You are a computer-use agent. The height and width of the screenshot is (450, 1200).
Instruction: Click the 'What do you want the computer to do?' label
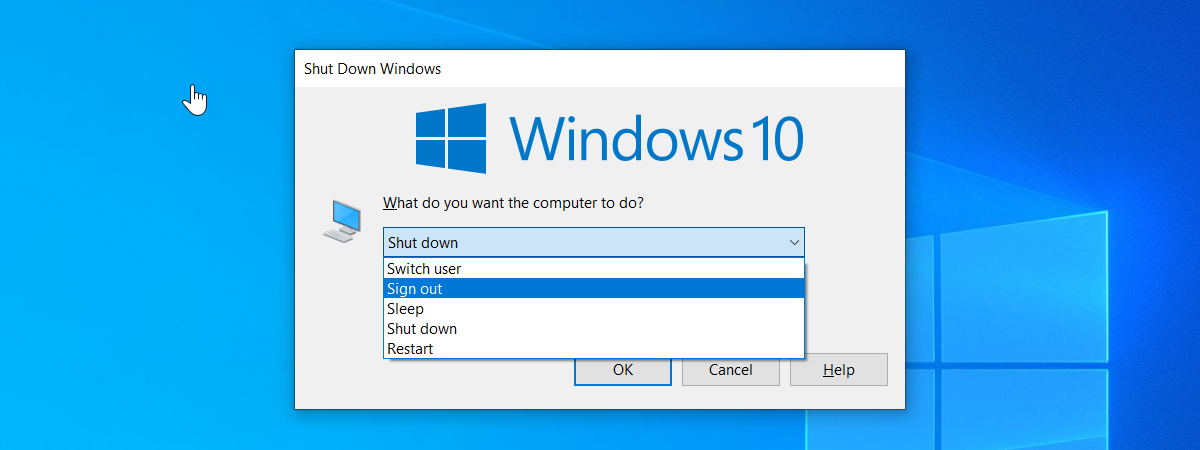tap(513, 203)
